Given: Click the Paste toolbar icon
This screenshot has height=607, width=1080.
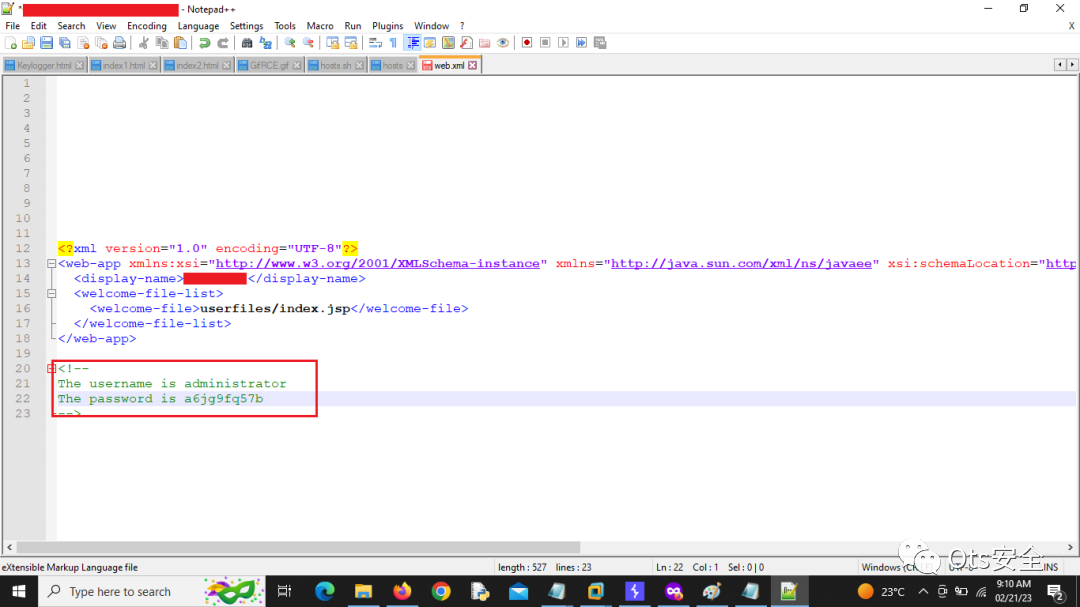Looking at the screenshot, I should pyautogui.click(x=180, y=43).
